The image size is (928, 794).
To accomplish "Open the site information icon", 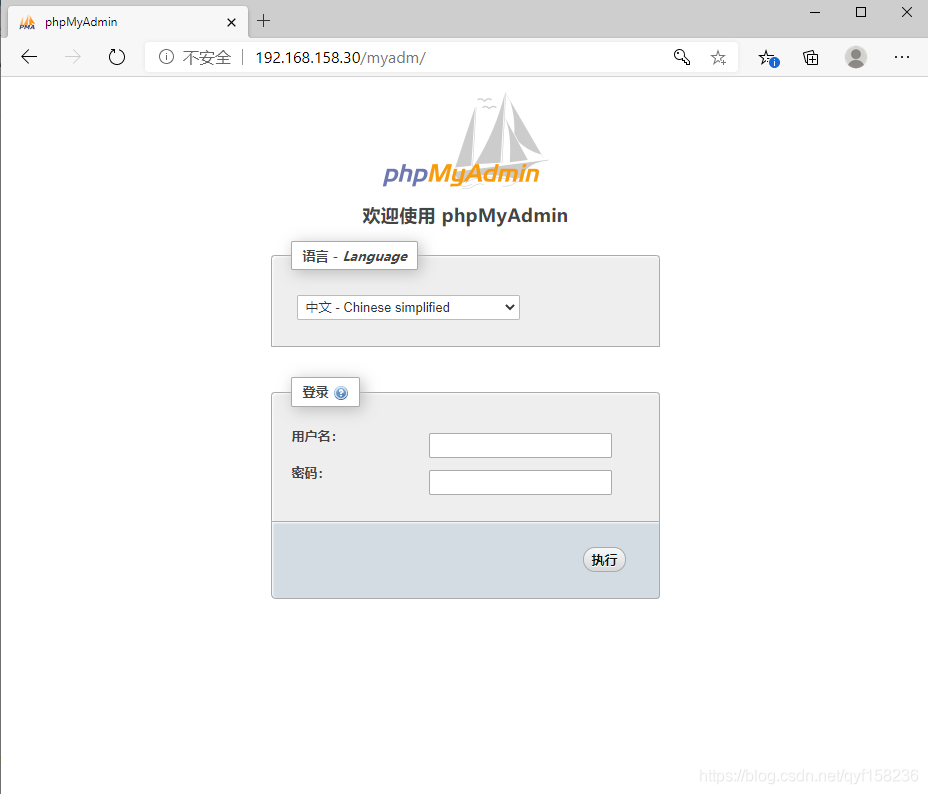I will [166, 57].
